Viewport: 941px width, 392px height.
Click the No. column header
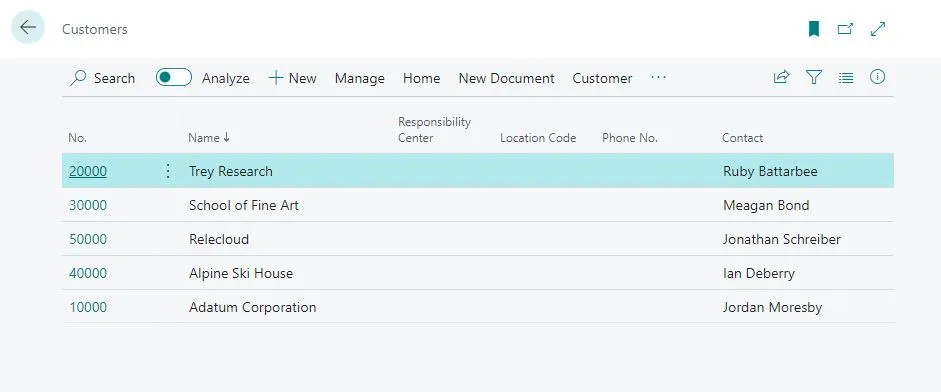(77, 138)
